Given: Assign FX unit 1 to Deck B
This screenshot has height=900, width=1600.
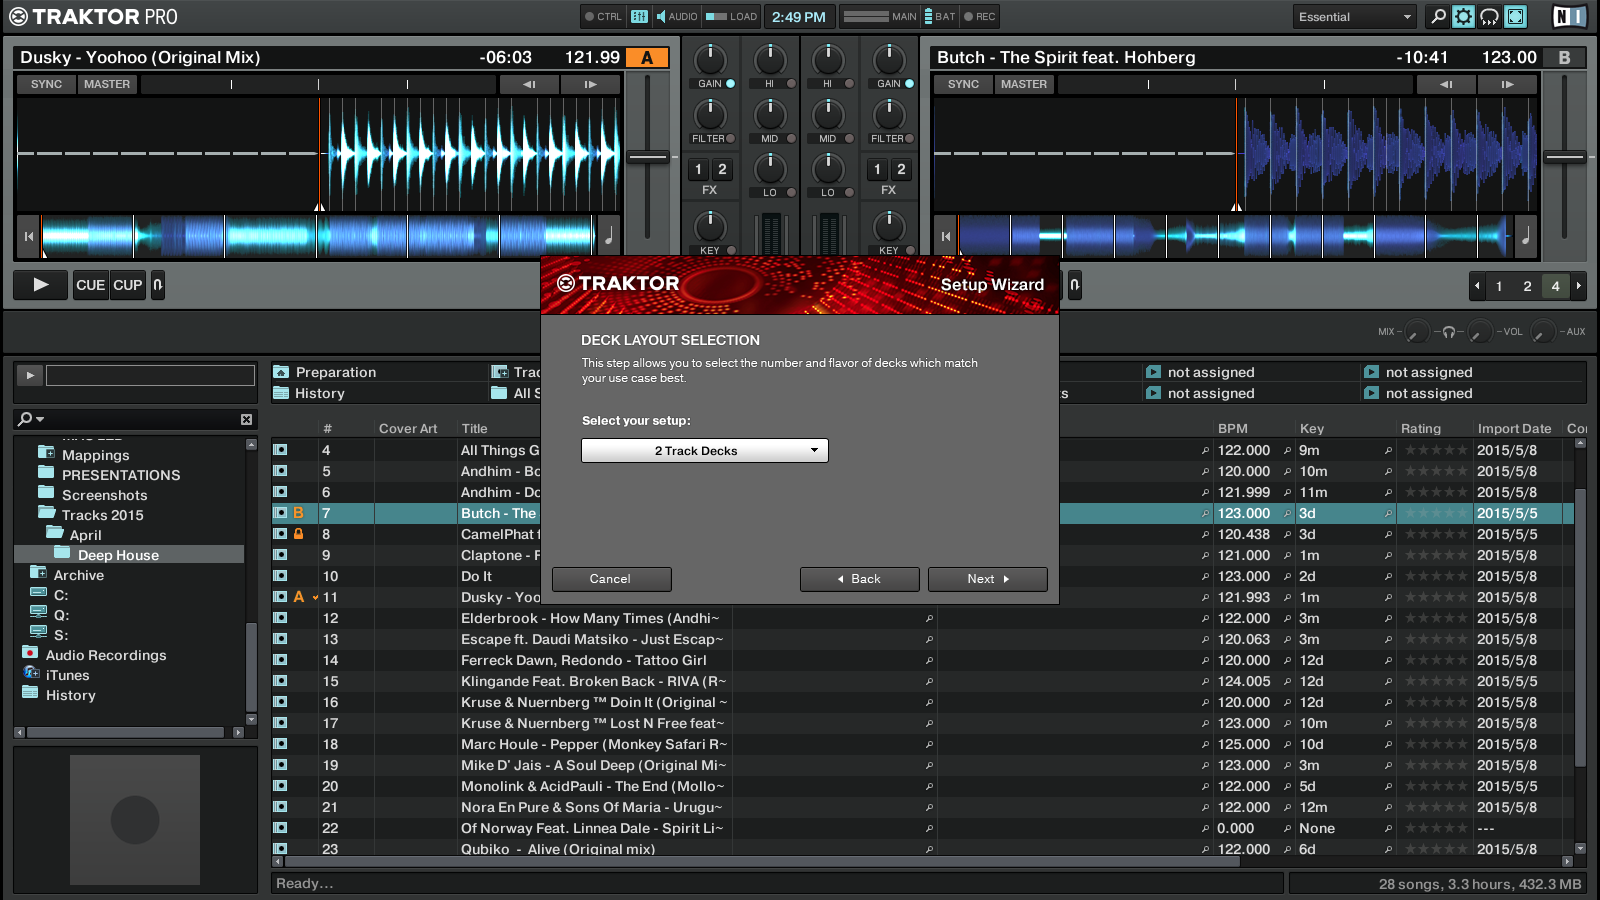Looking at the screenshot, I should click(877, 169).
